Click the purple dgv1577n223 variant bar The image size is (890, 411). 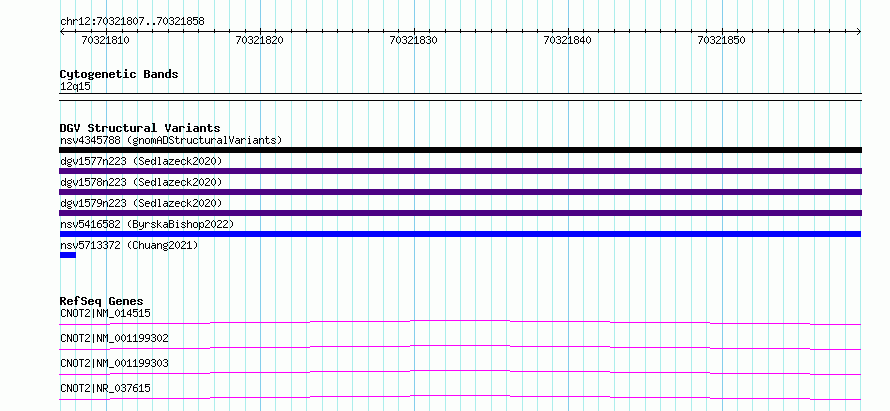coord(460,171)
